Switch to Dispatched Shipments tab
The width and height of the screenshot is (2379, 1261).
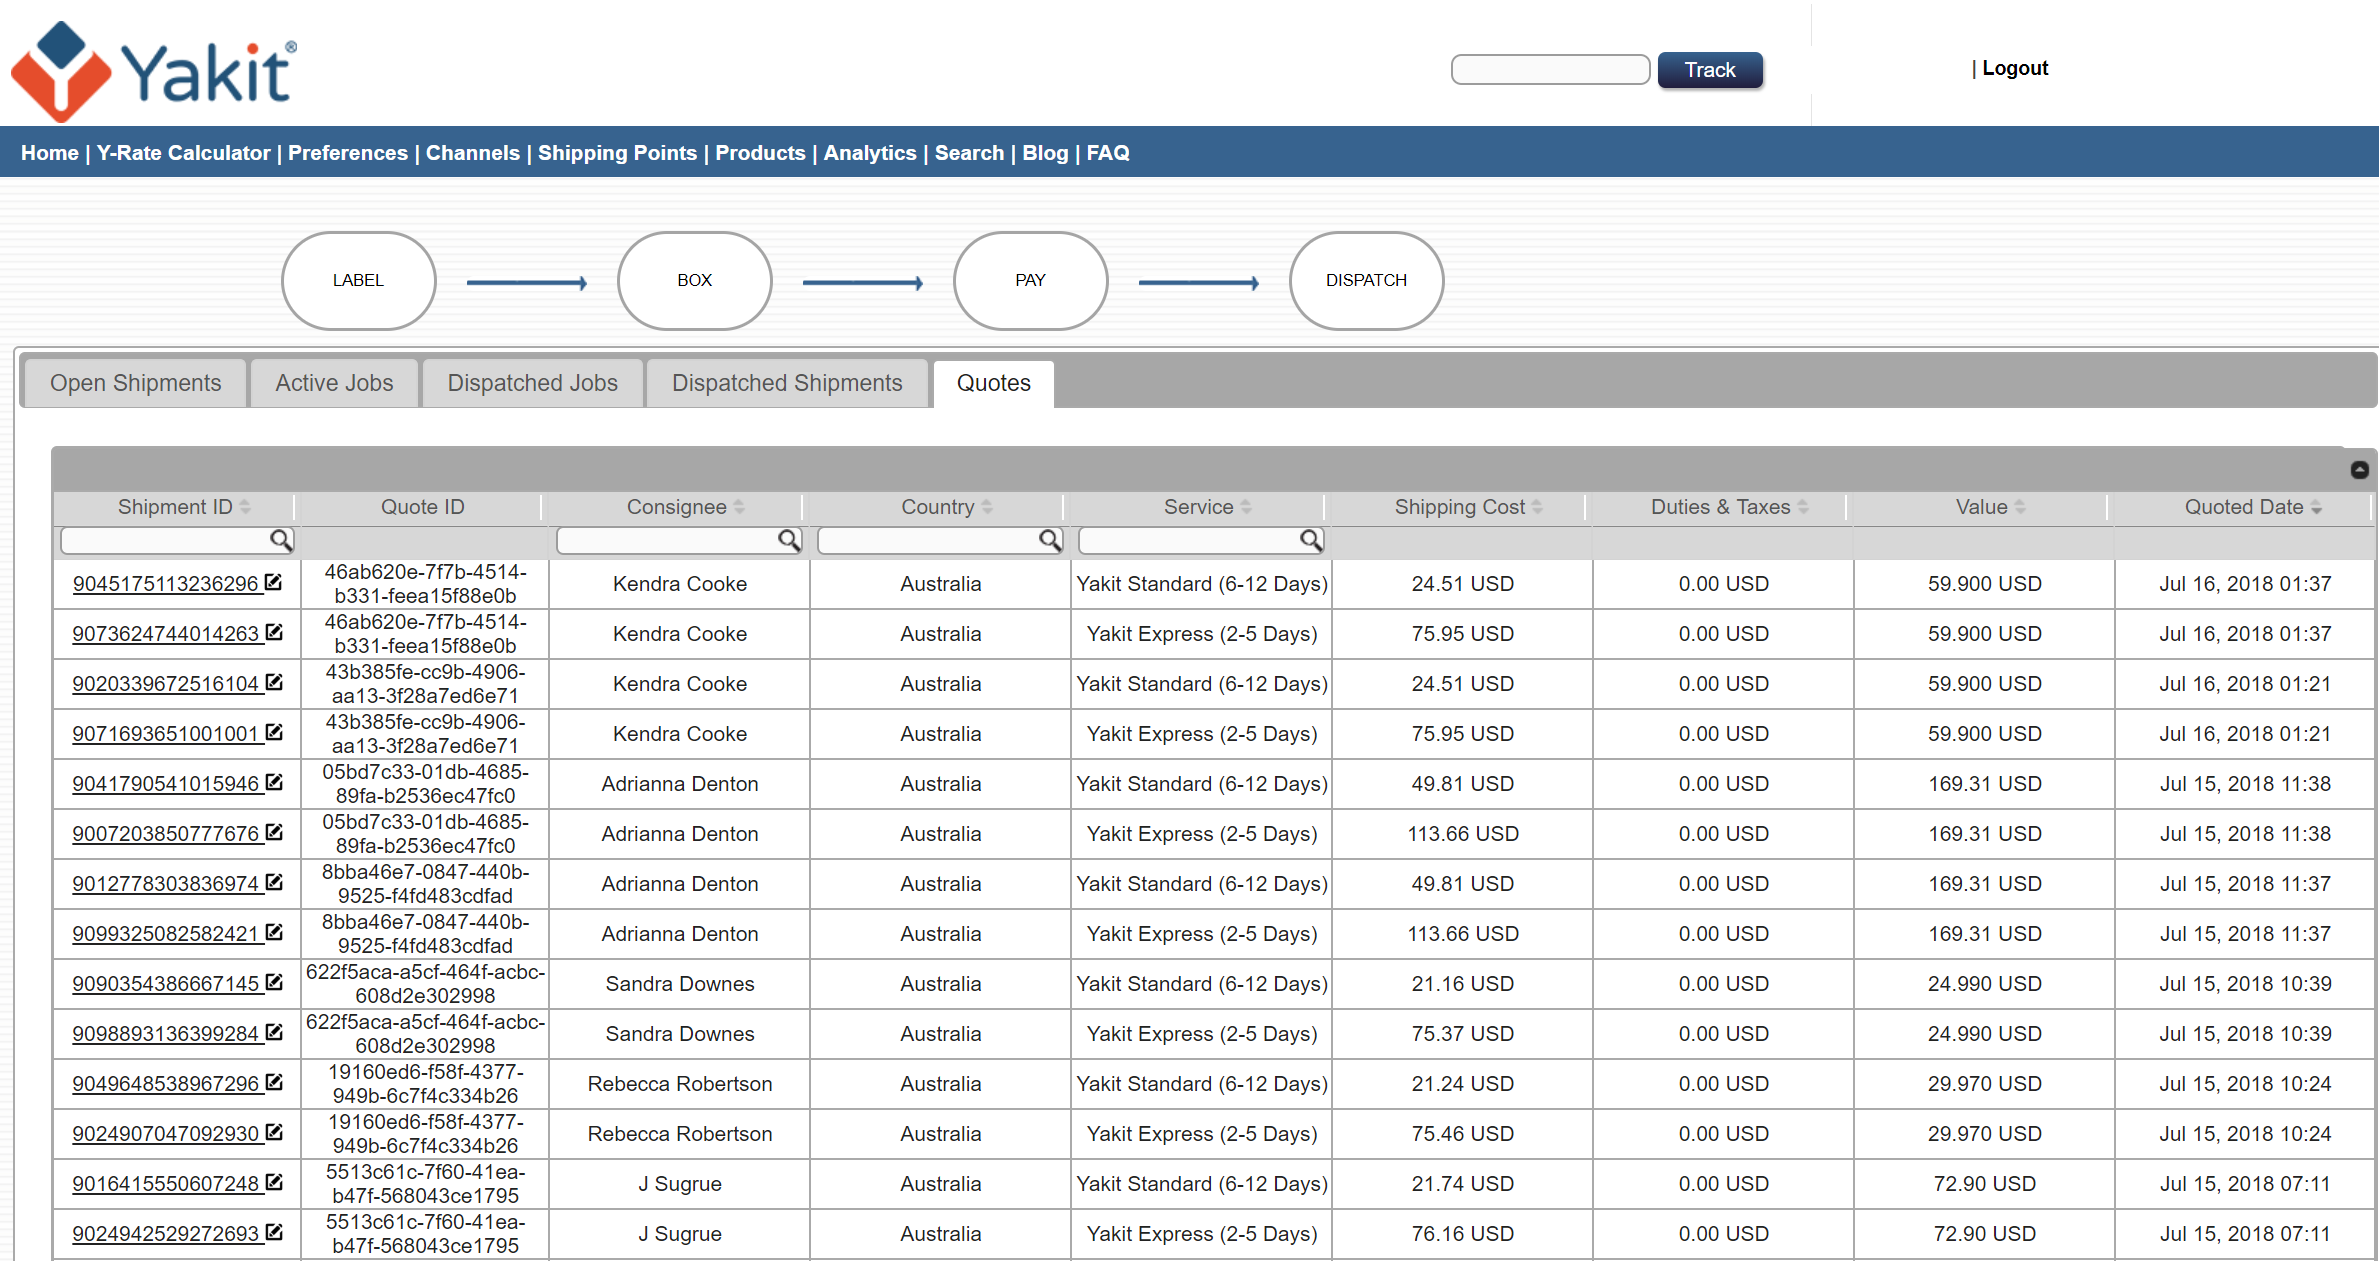click(x=787, y=383)
